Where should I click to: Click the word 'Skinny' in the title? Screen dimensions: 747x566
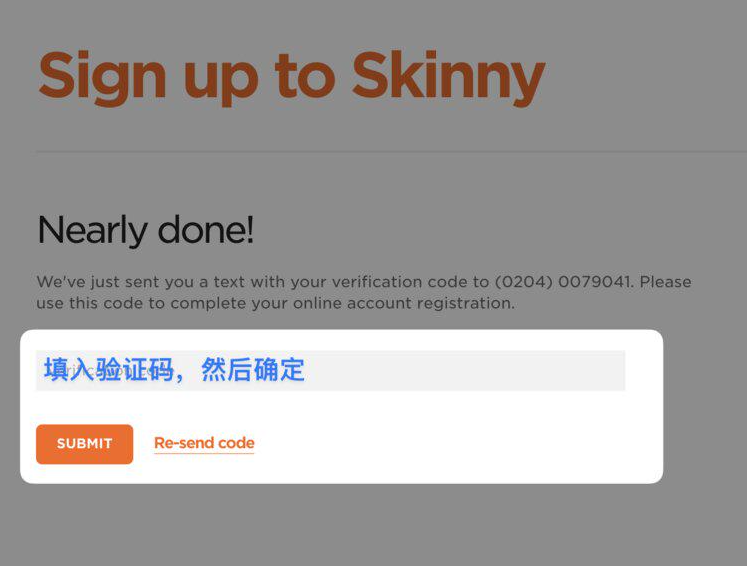pos(448,77)
